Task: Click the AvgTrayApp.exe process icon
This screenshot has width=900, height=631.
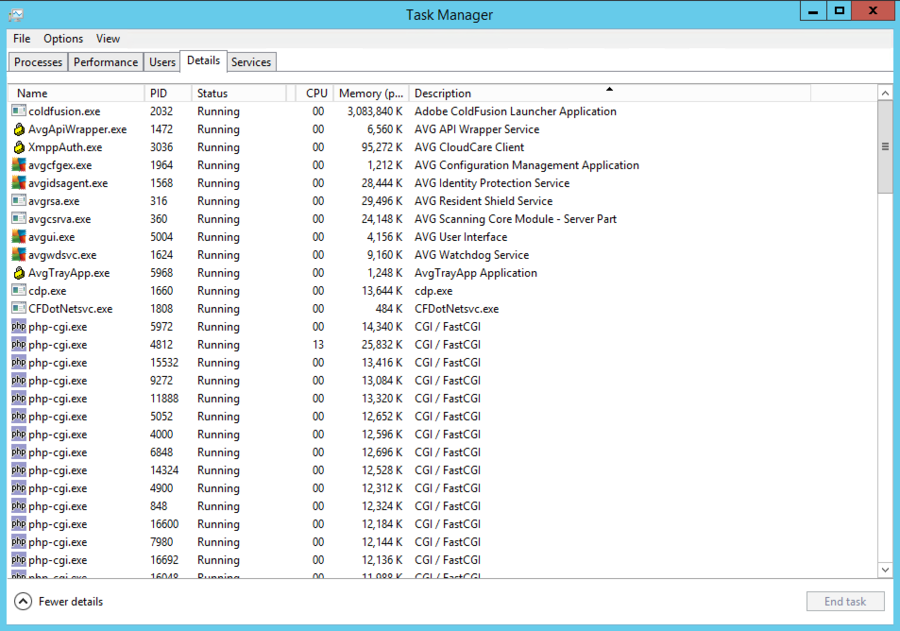Action: pos(18,273)
